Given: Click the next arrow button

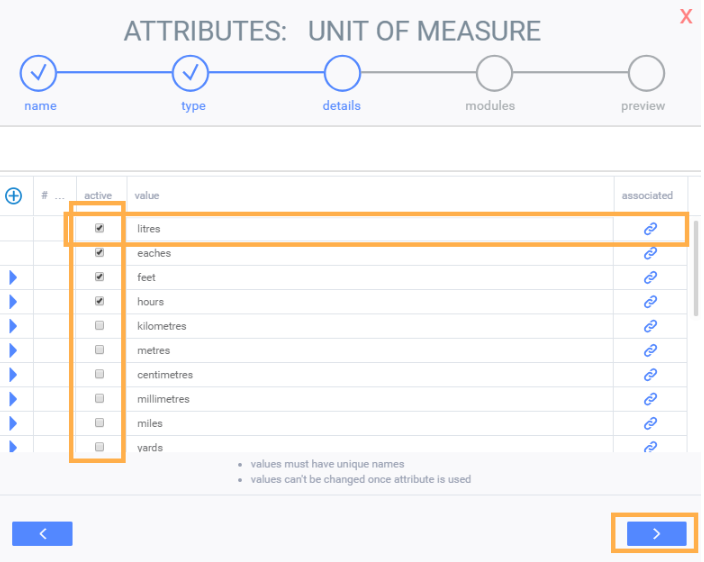Looking at the screenshot, I should pos(656,534).
